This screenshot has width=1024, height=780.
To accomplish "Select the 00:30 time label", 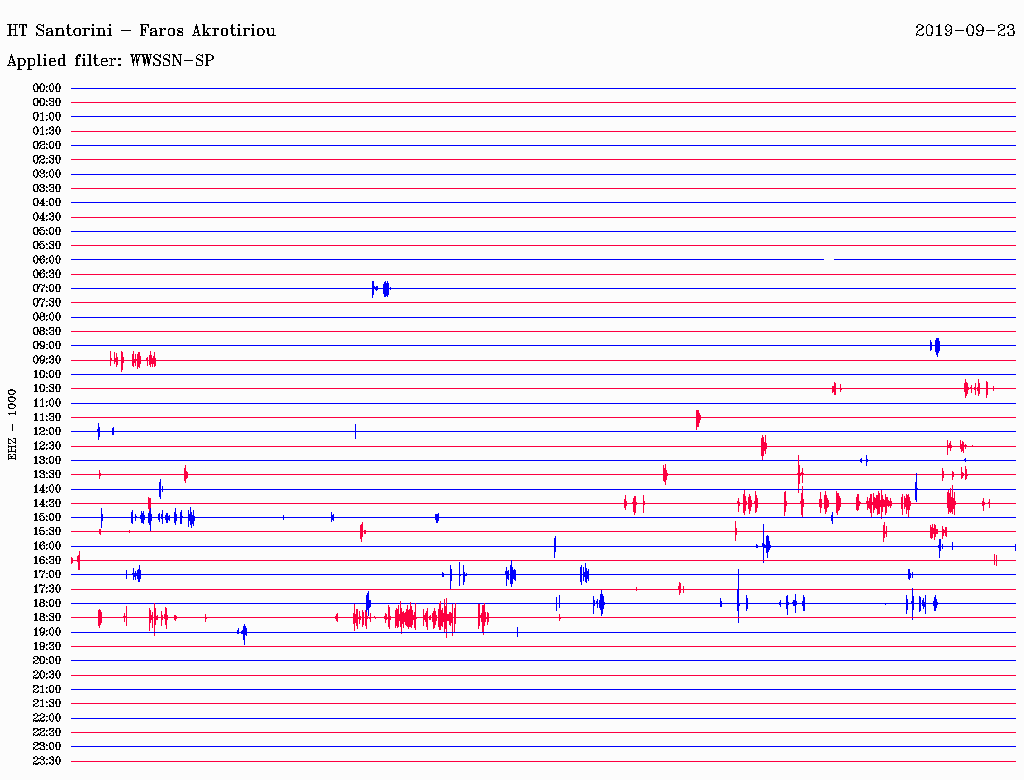I will tap(47, 103).
